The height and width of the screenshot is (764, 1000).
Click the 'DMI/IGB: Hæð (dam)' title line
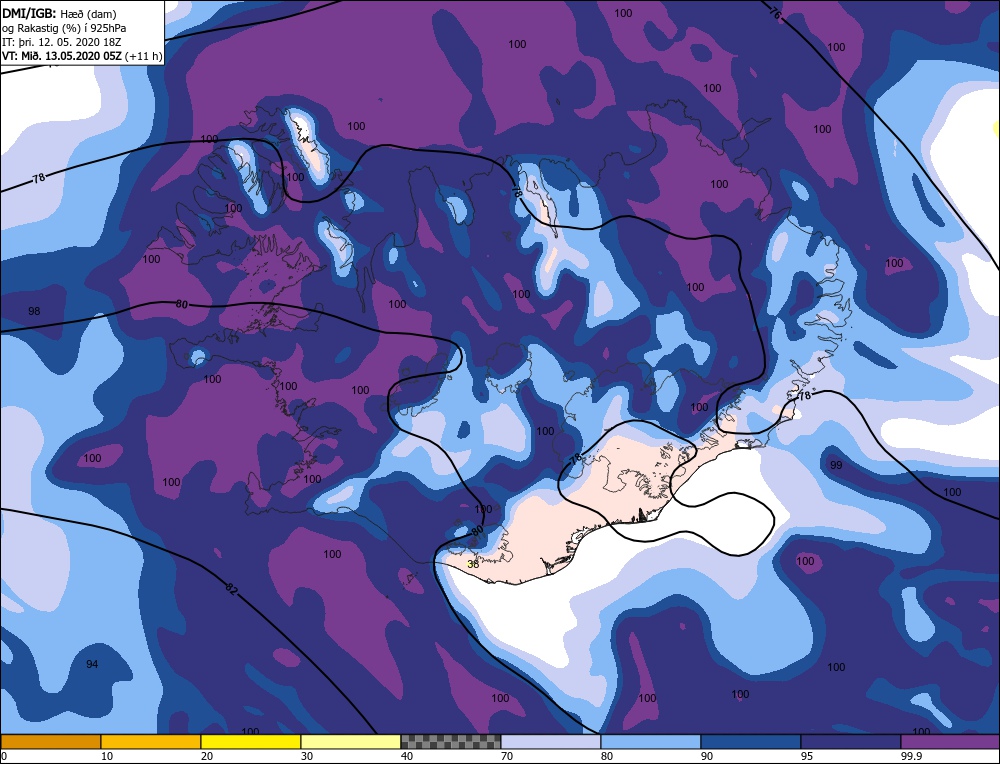59,13
